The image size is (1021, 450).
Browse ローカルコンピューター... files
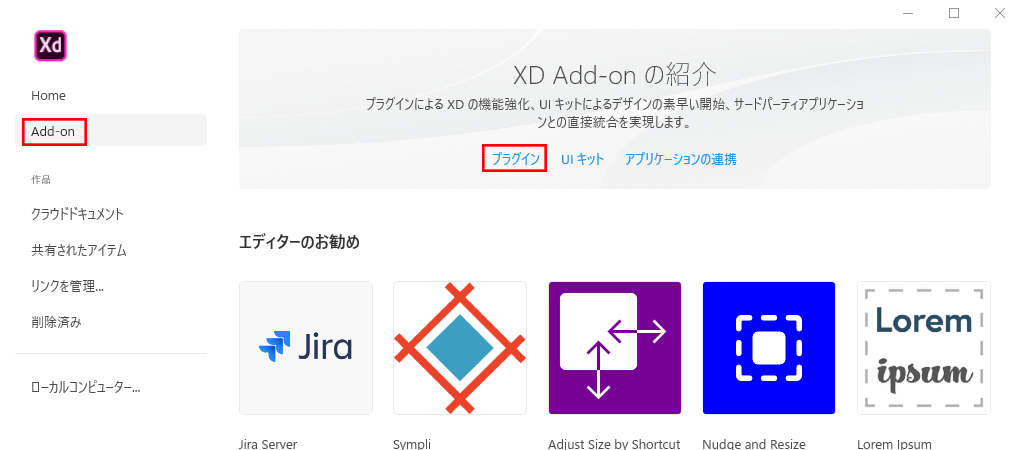86,387
